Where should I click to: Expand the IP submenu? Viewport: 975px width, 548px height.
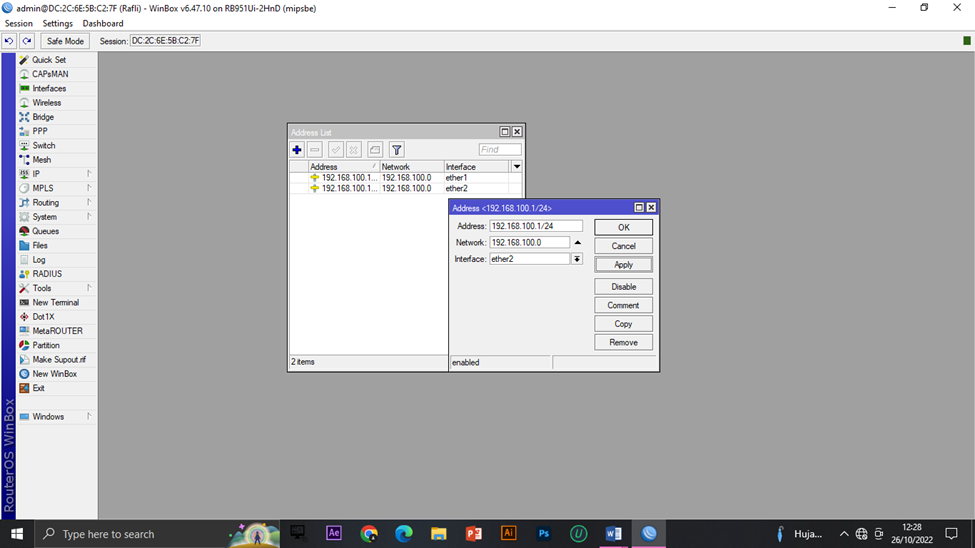(x=57, y=174)
